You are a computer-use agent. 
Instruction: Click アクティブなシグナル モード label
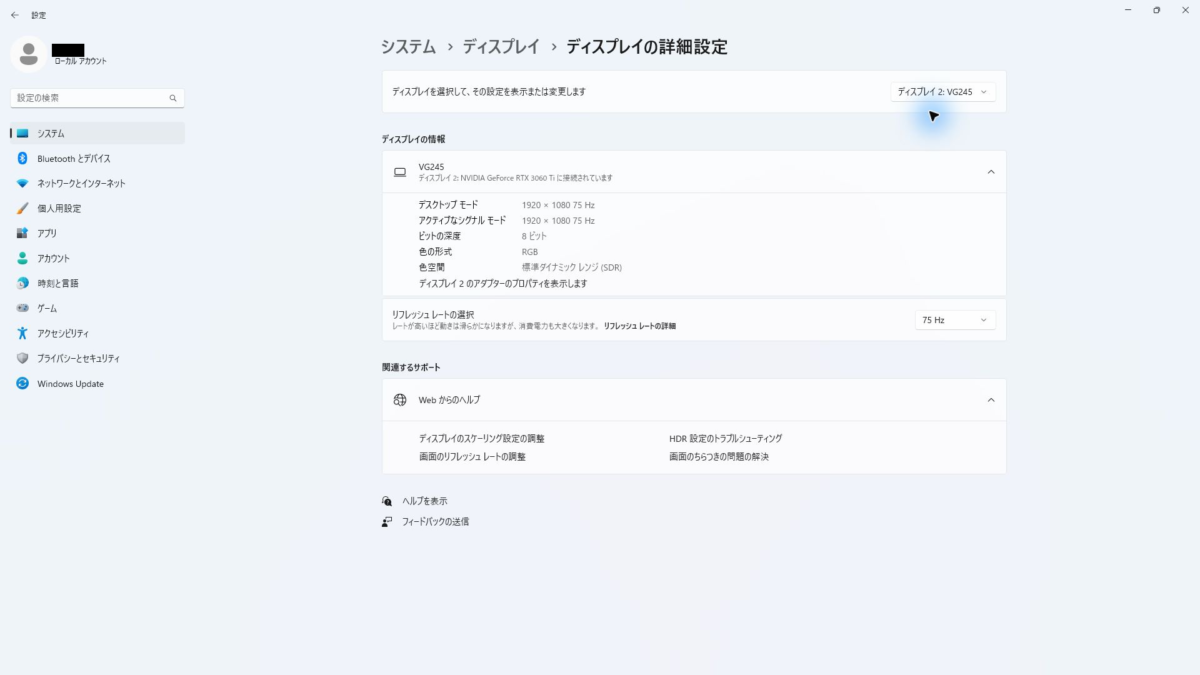(462, 220)
